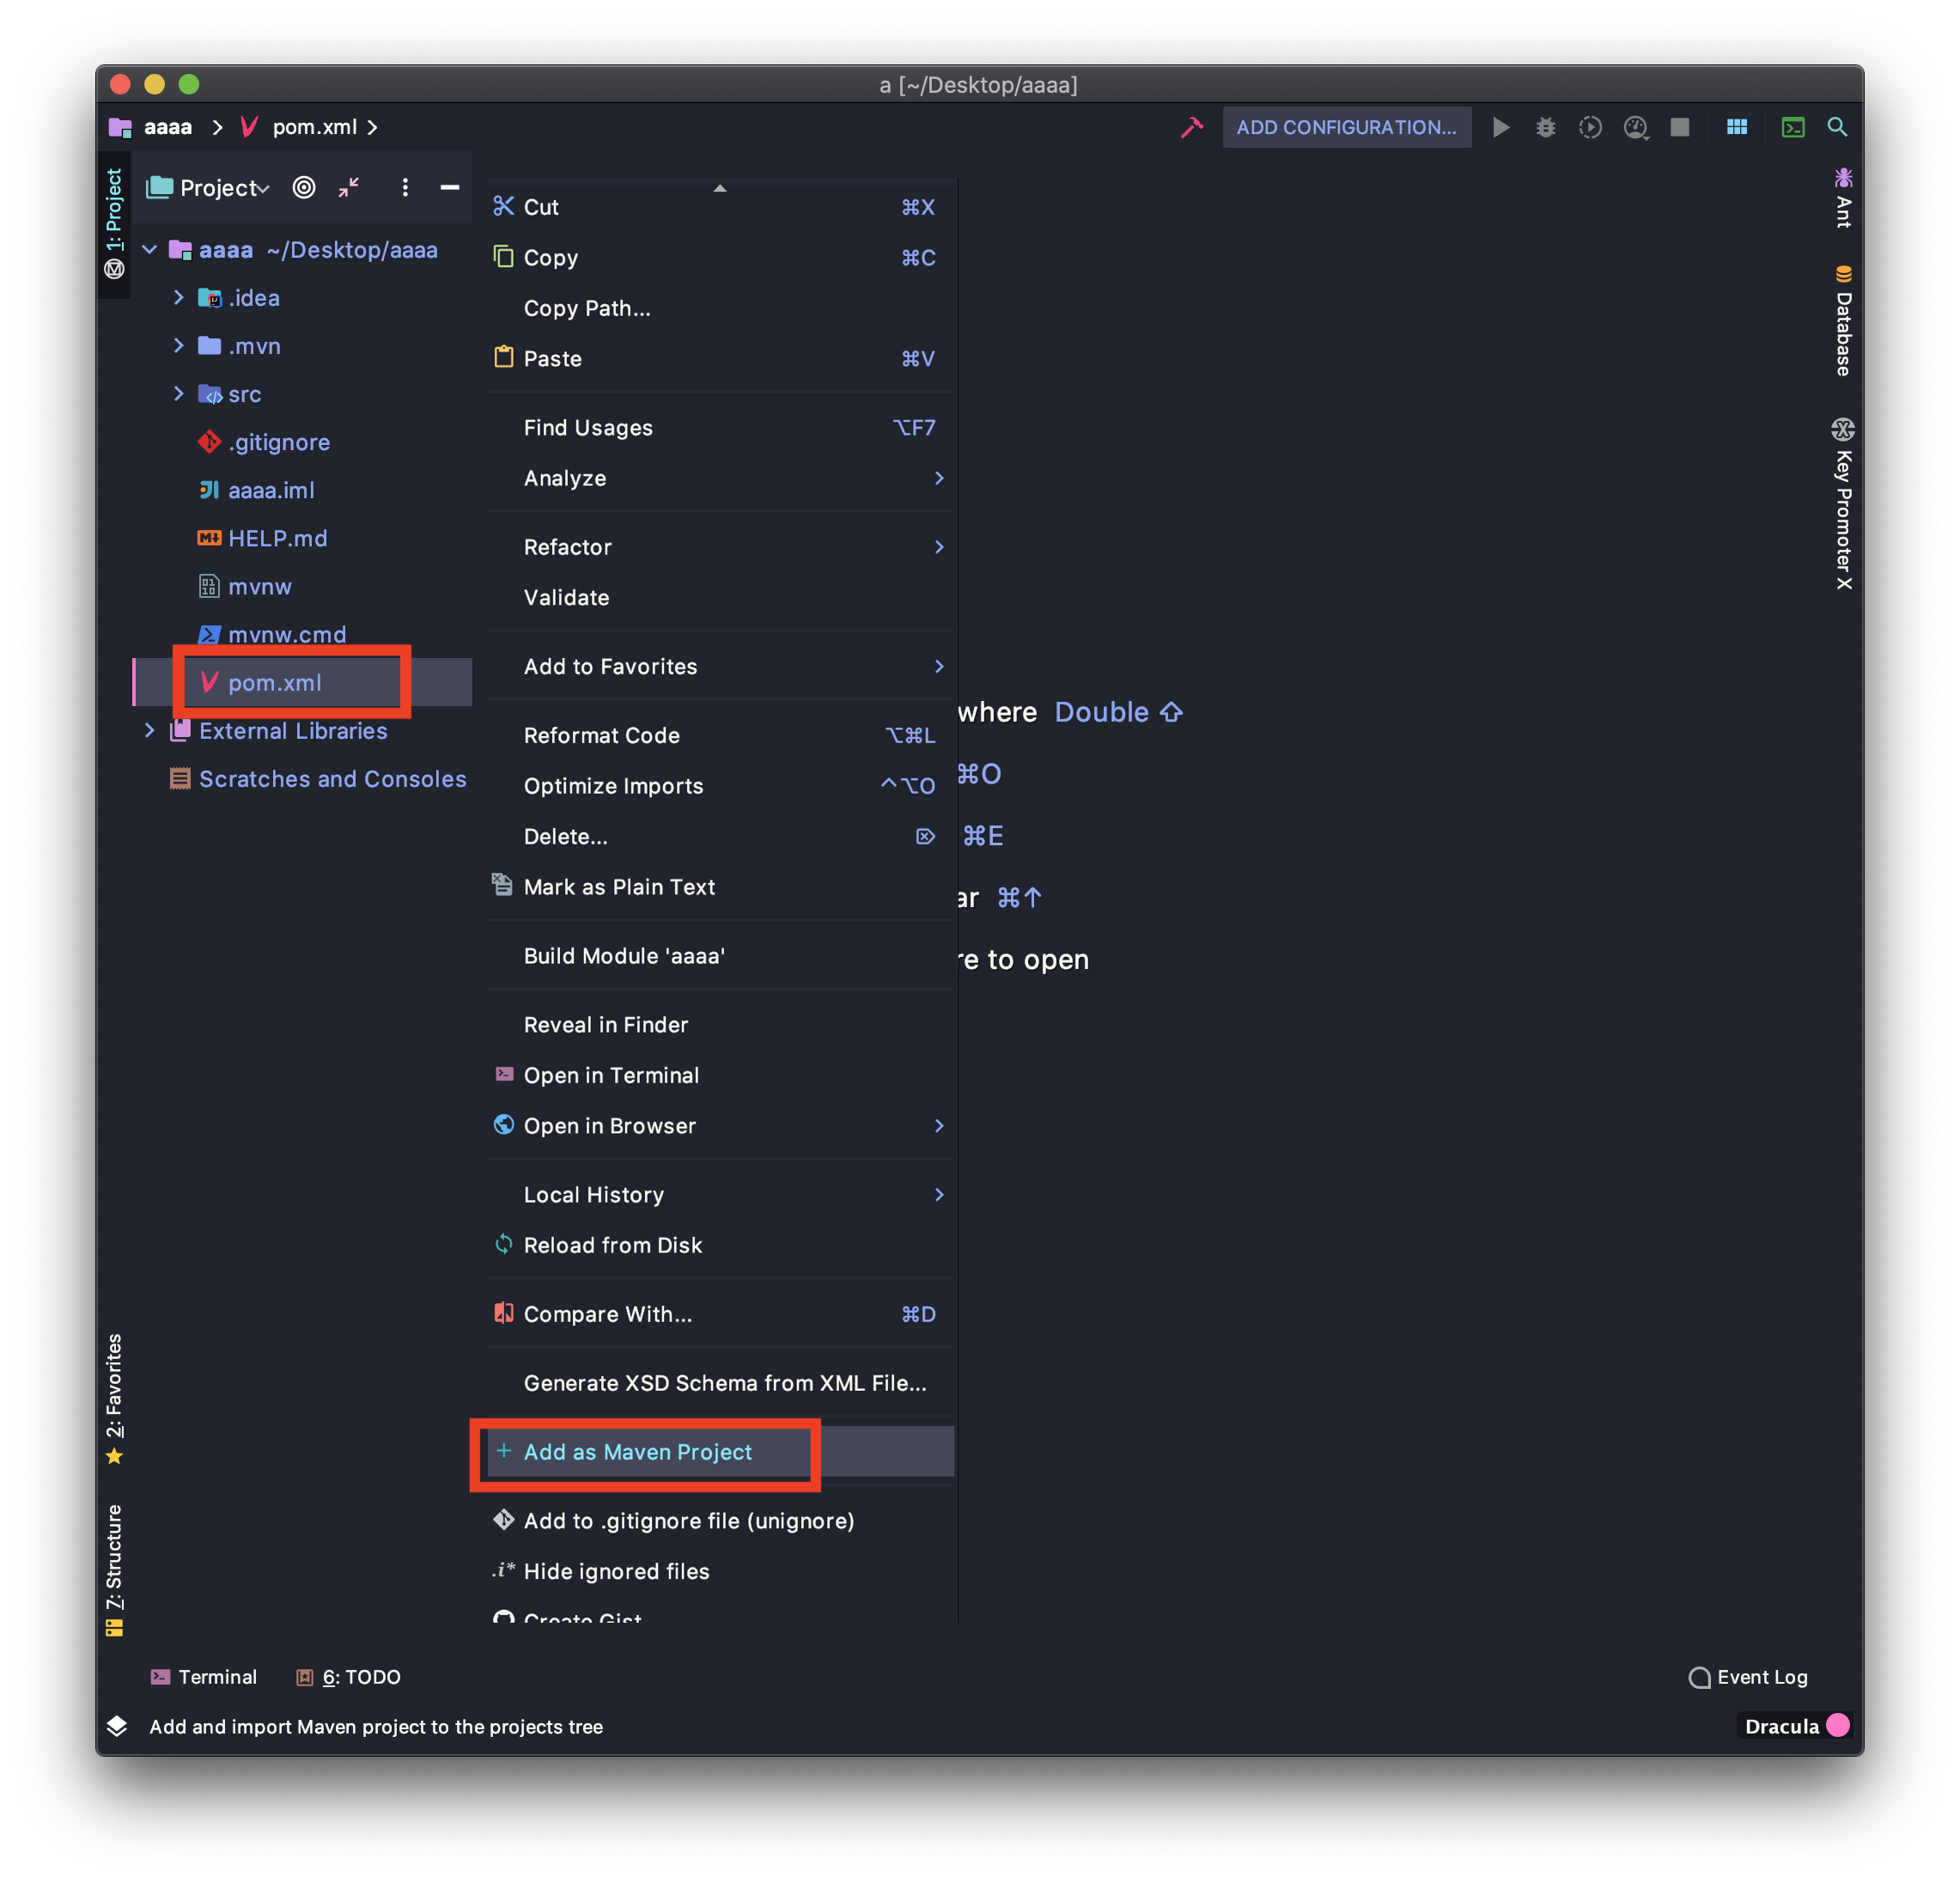Open the Ant tool window
The image size is (1960, 1883).
tap(1843, 198)
